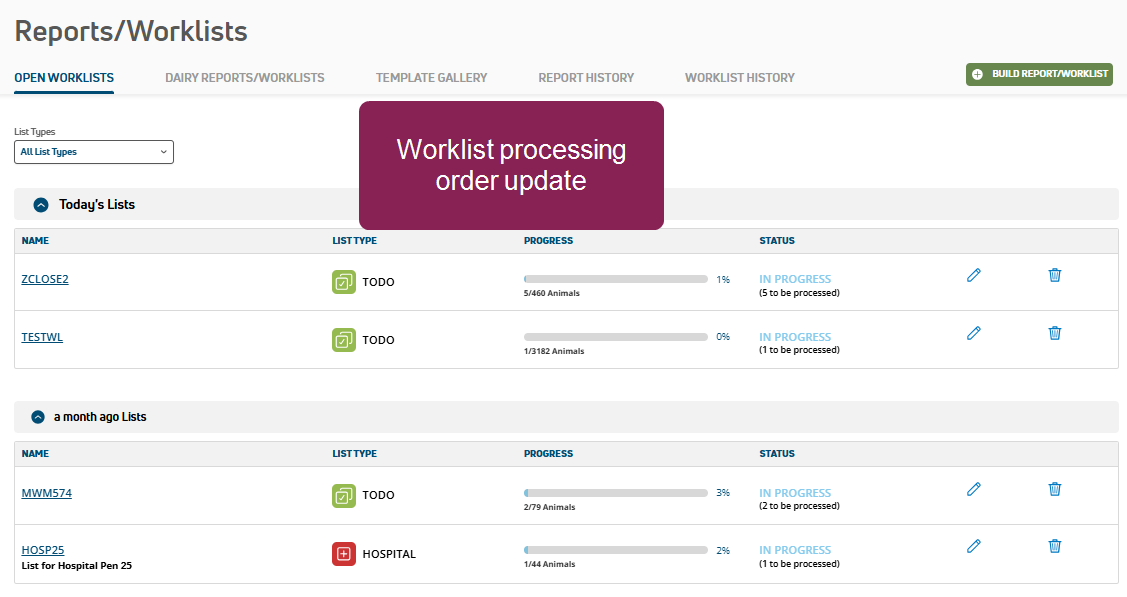Image resolution: width=1127 pixels, height=597 pixels.
Task: Open the ZCLOSE2 worklist link
Action: (x=45, y=279)
